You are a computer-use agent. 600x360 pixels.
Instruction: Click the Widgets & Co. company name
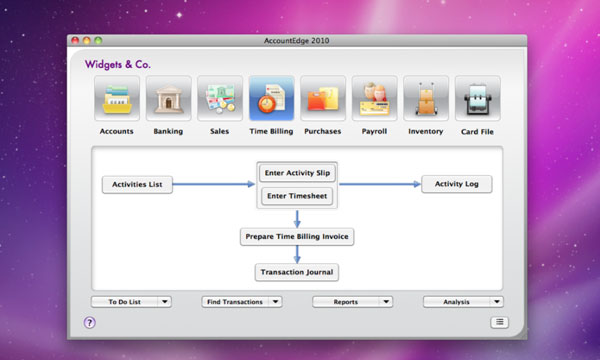pos(118,64)
